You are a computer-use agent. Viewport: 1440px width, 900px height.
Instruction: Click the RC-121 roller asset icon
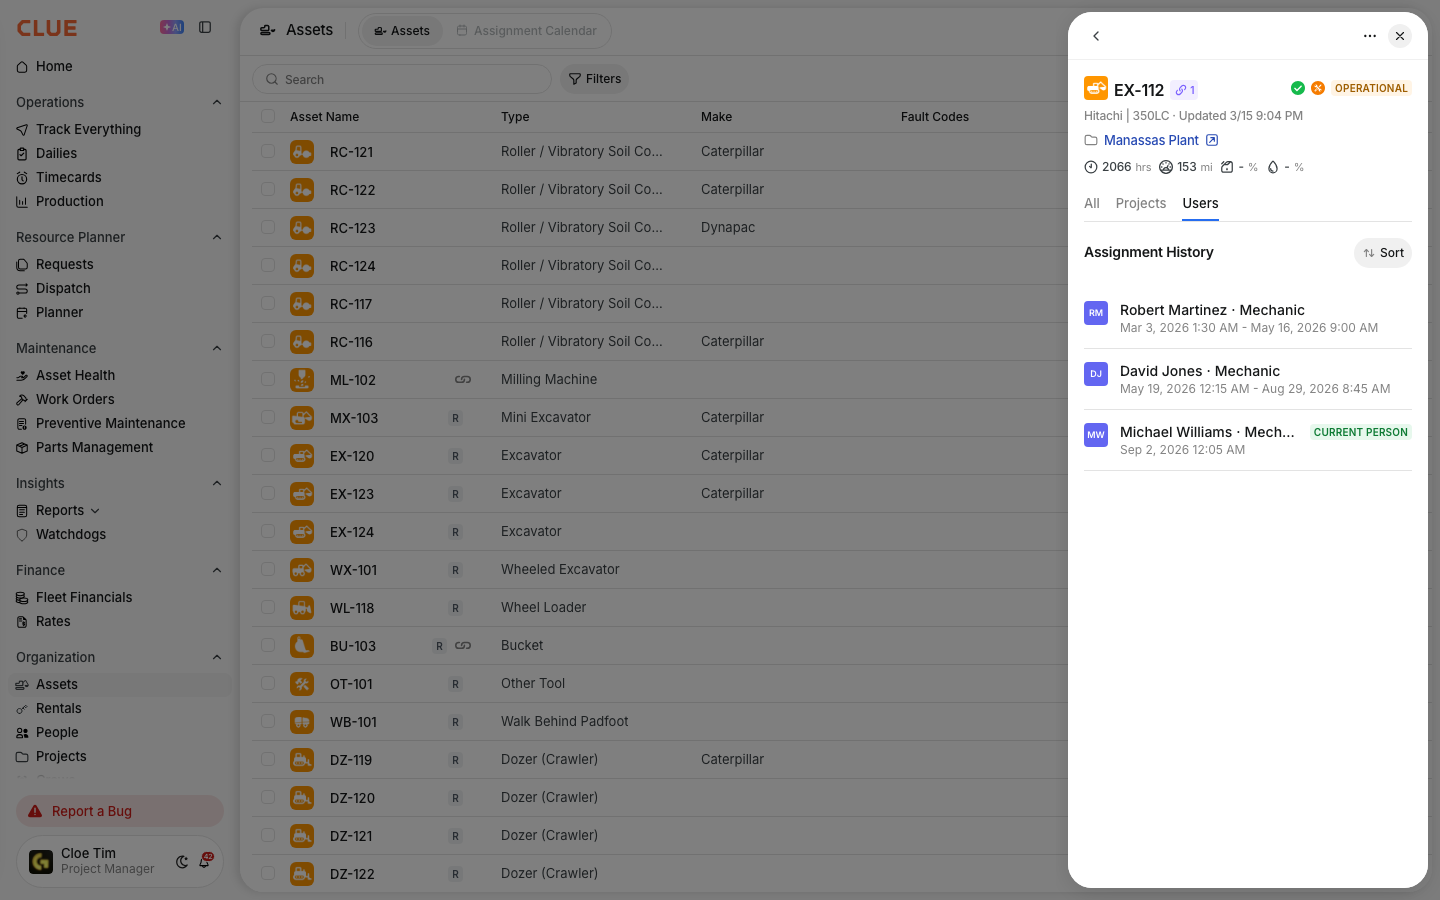[x=302, y=152]
